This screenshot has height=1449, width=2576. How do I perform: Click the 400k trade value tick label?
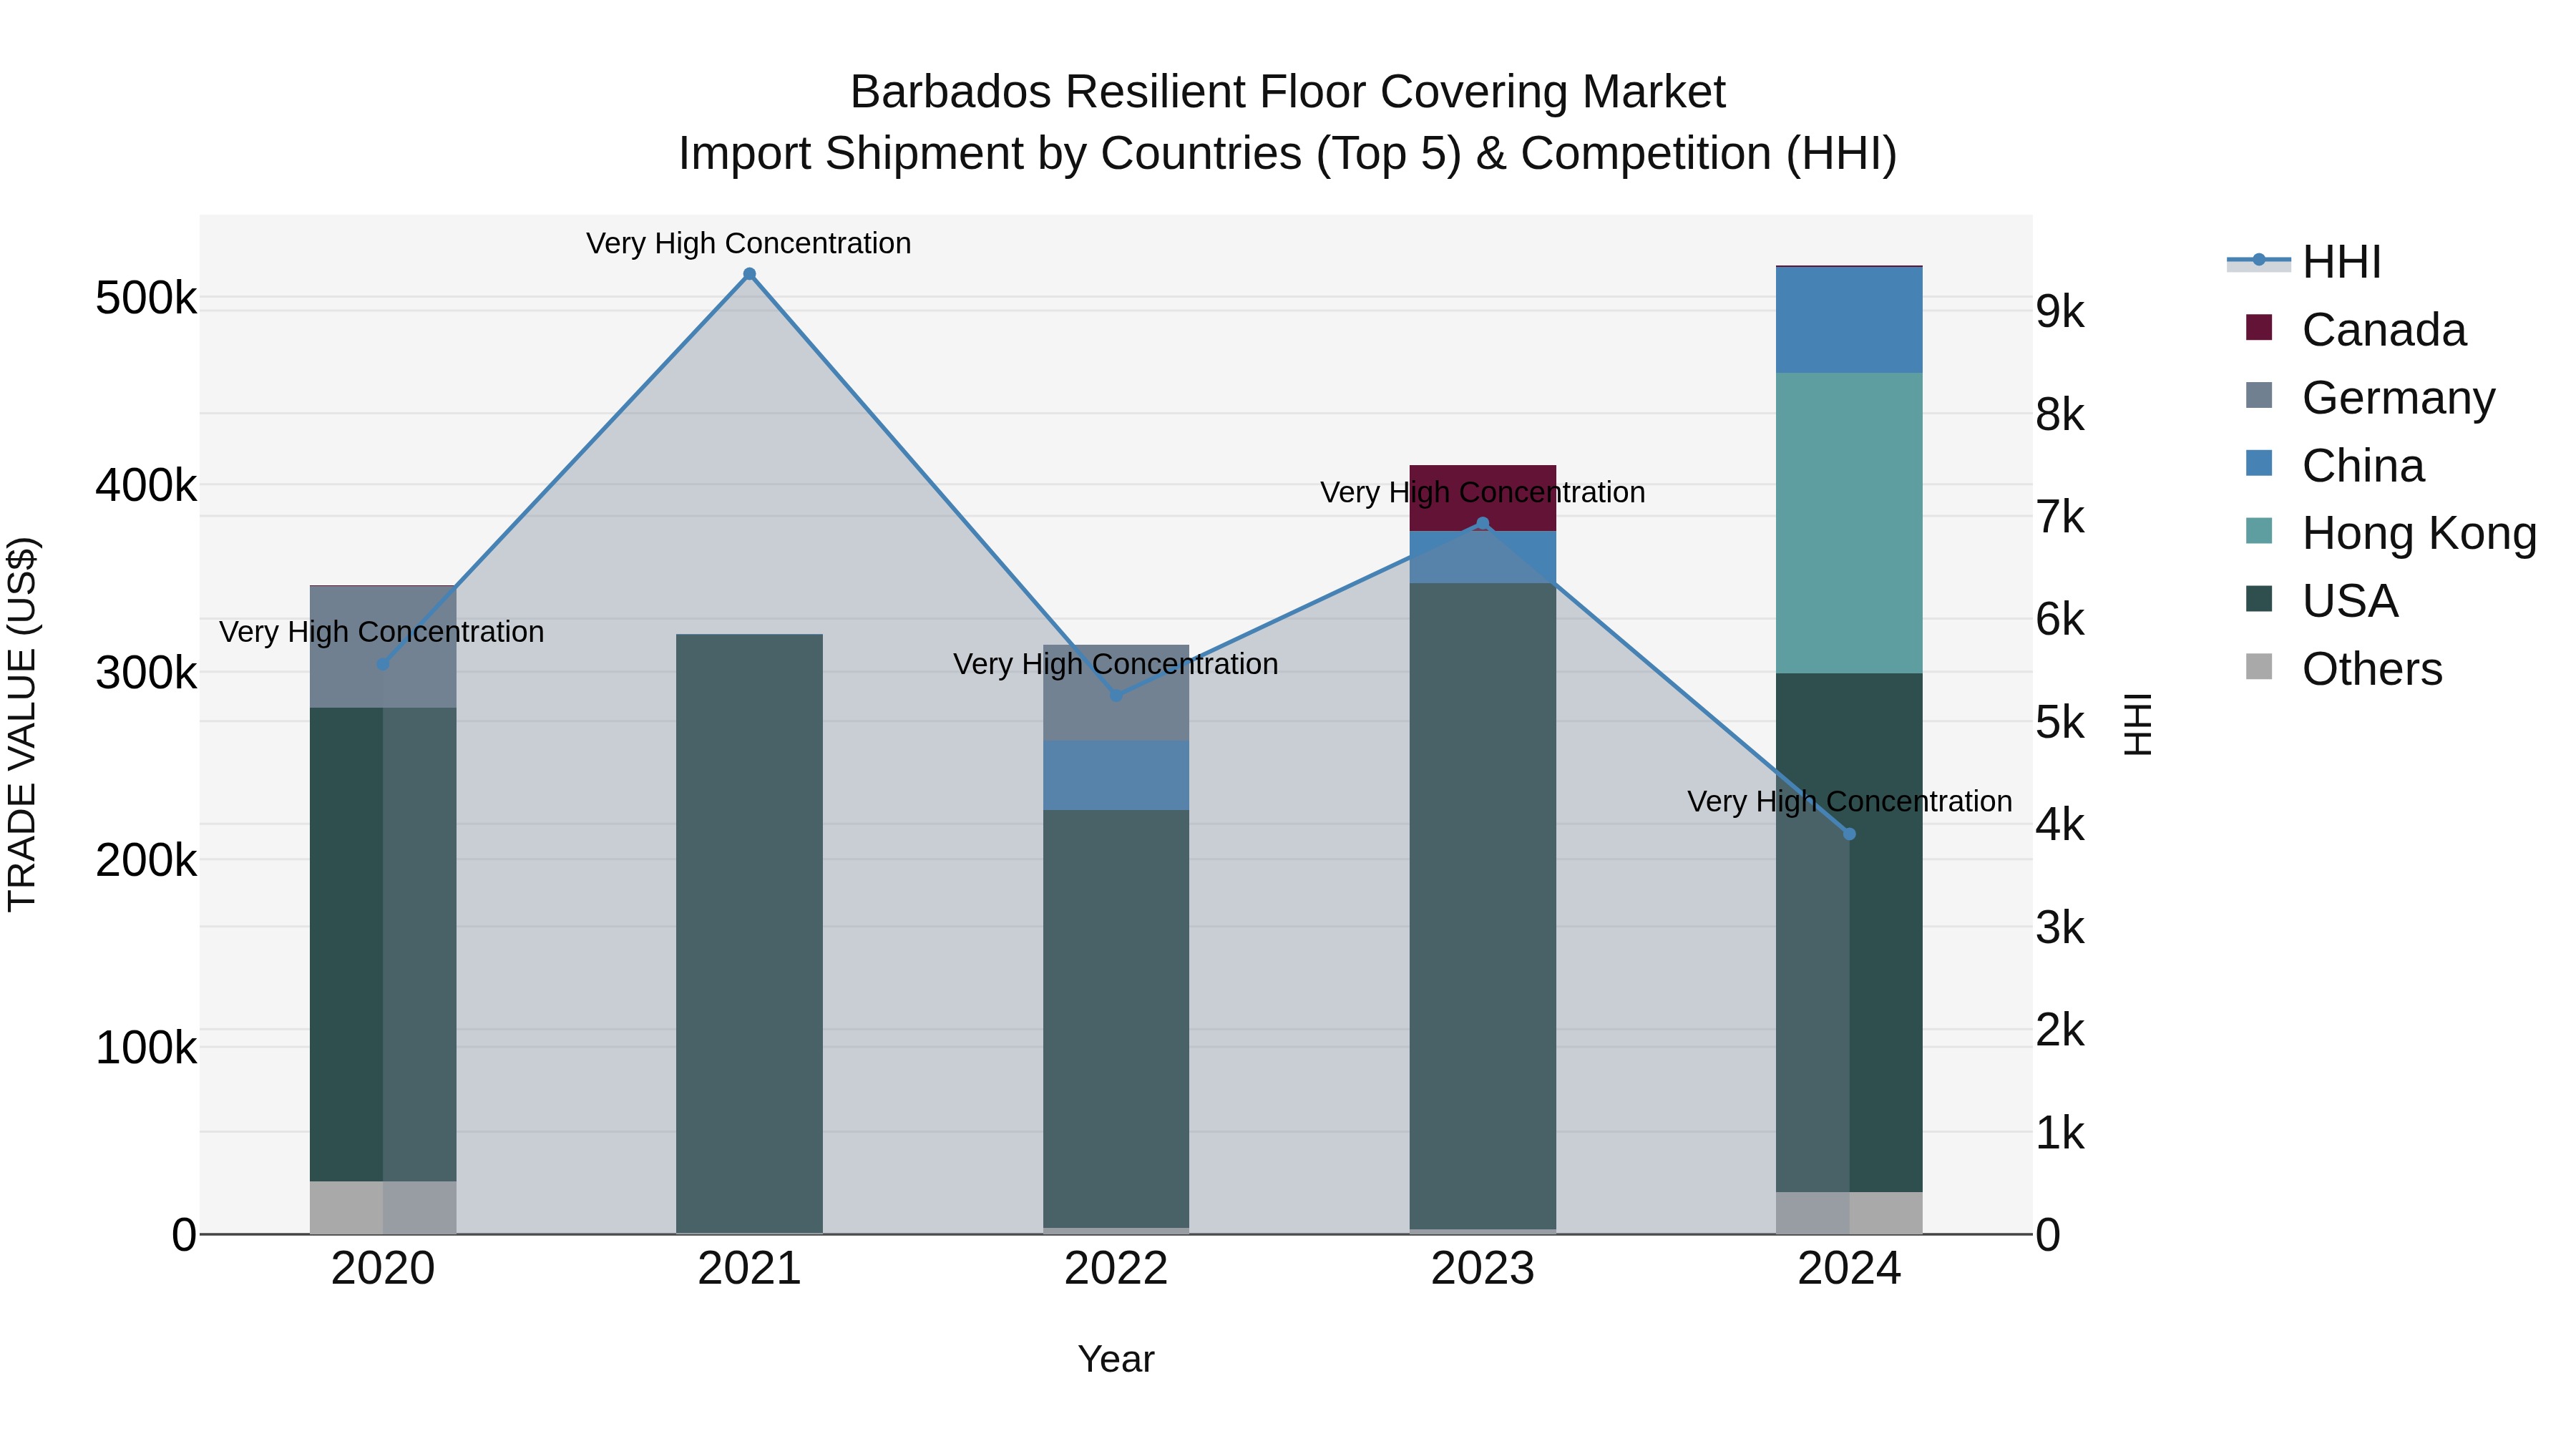(x=146, y=486)
